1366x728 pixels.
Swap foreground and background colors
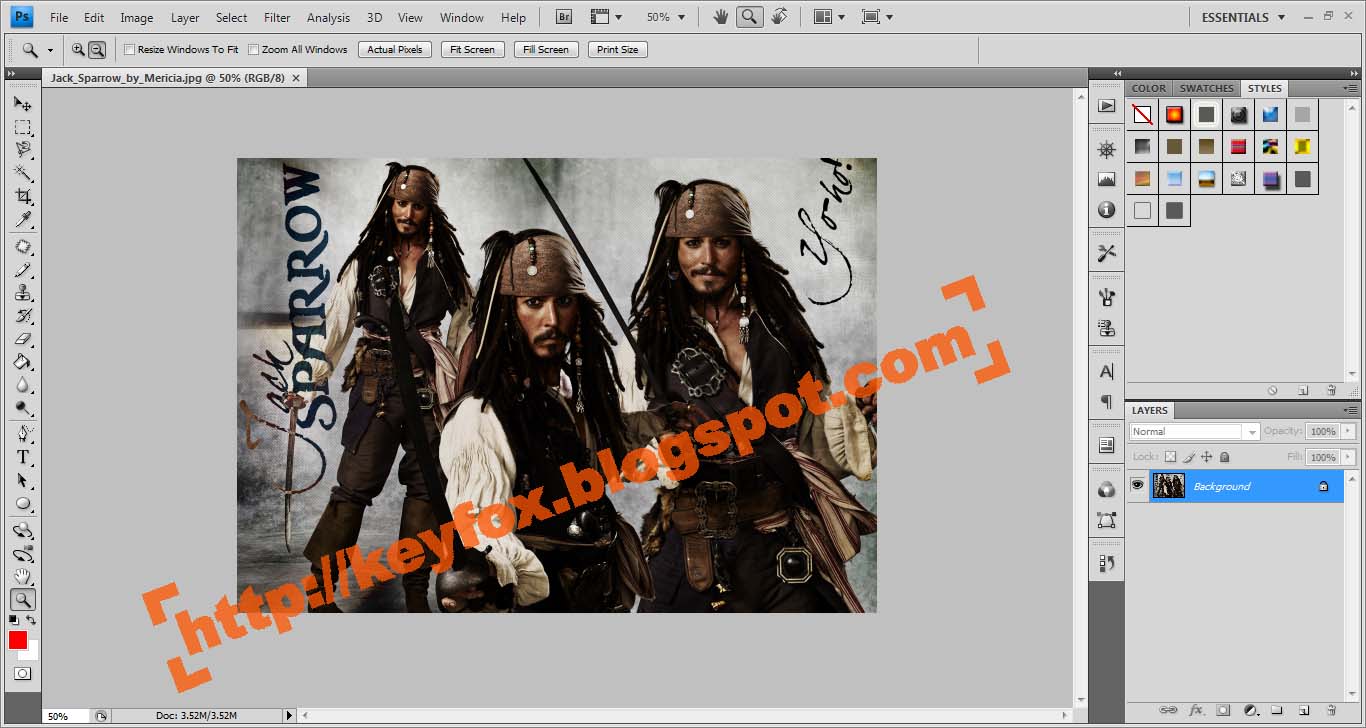pyautogui.click(x=31, y=621)
